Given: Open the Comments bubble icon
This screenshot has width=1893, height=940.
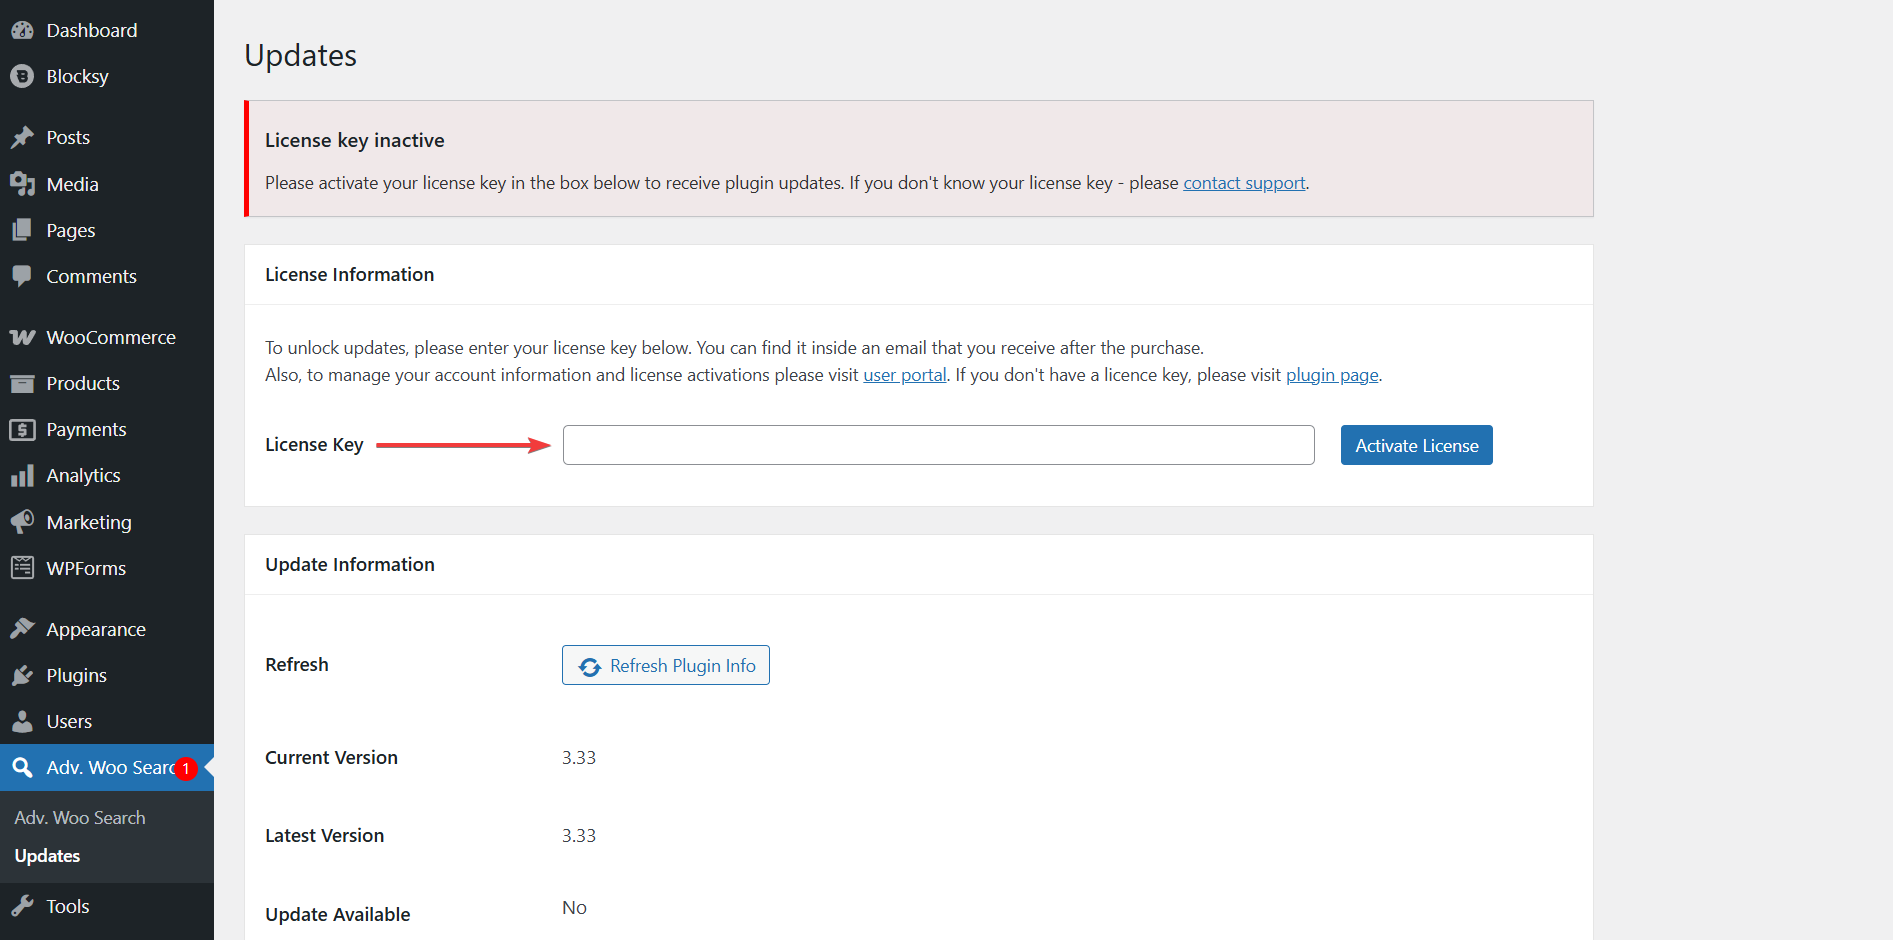Looking at the screenshot, I should click(x=22, y=276).
